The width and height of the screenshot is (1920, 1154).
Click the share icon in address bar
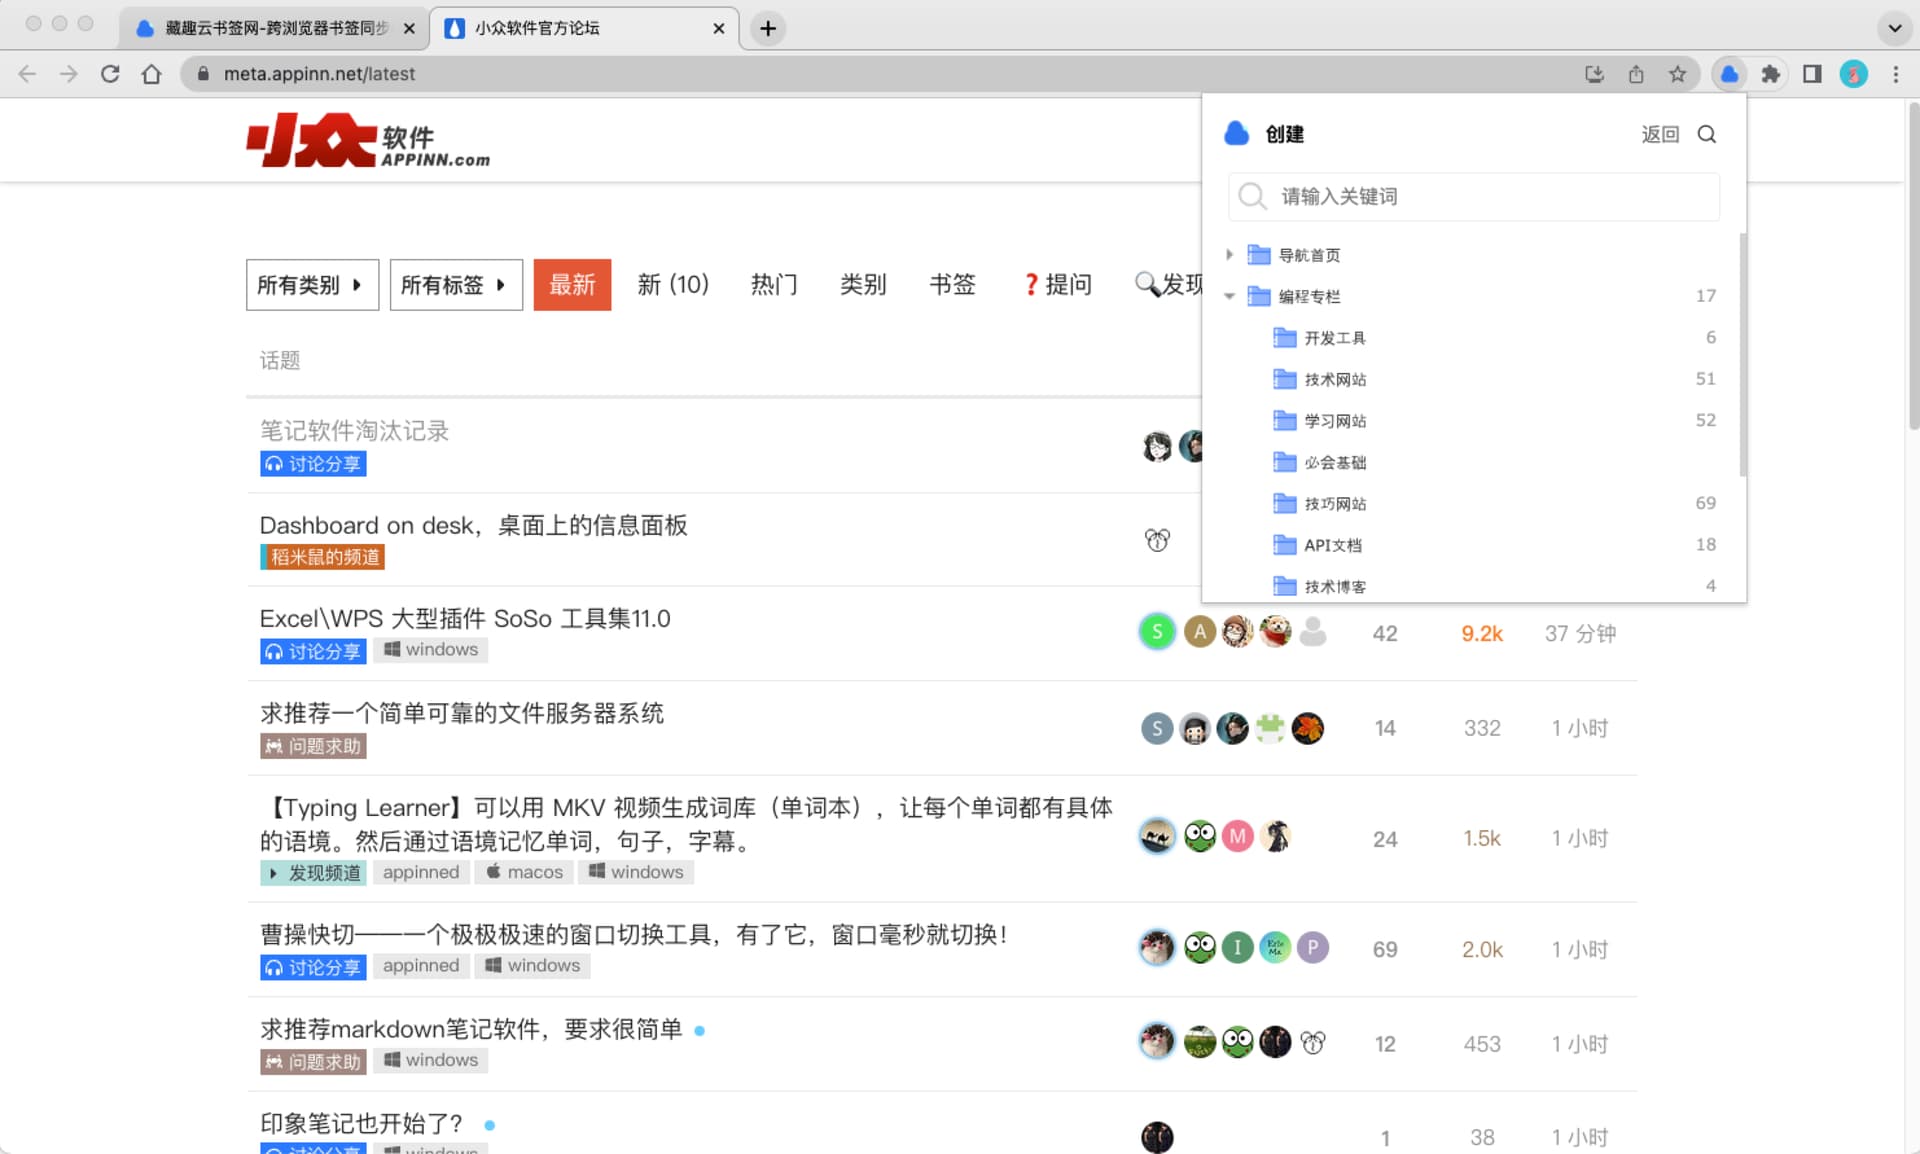coord(1636,74)
